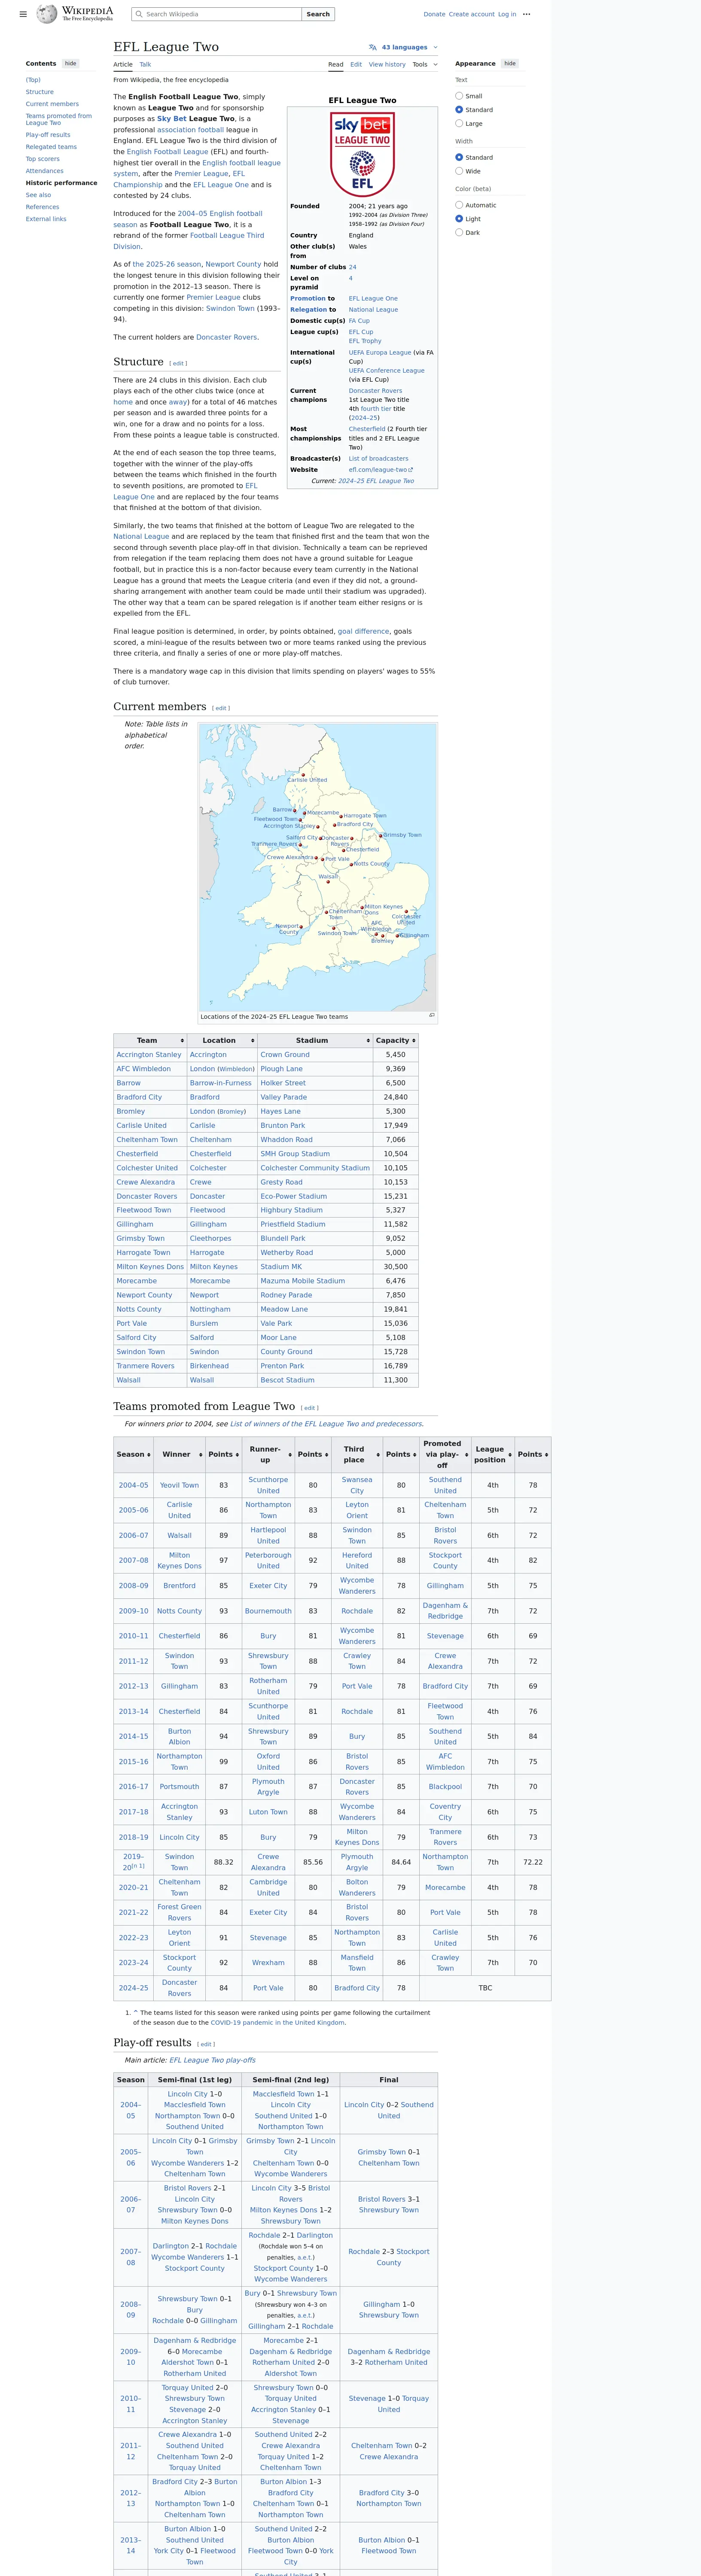Click the Create account link
Screen dimensions: 701x2576
tap(471, 14)
